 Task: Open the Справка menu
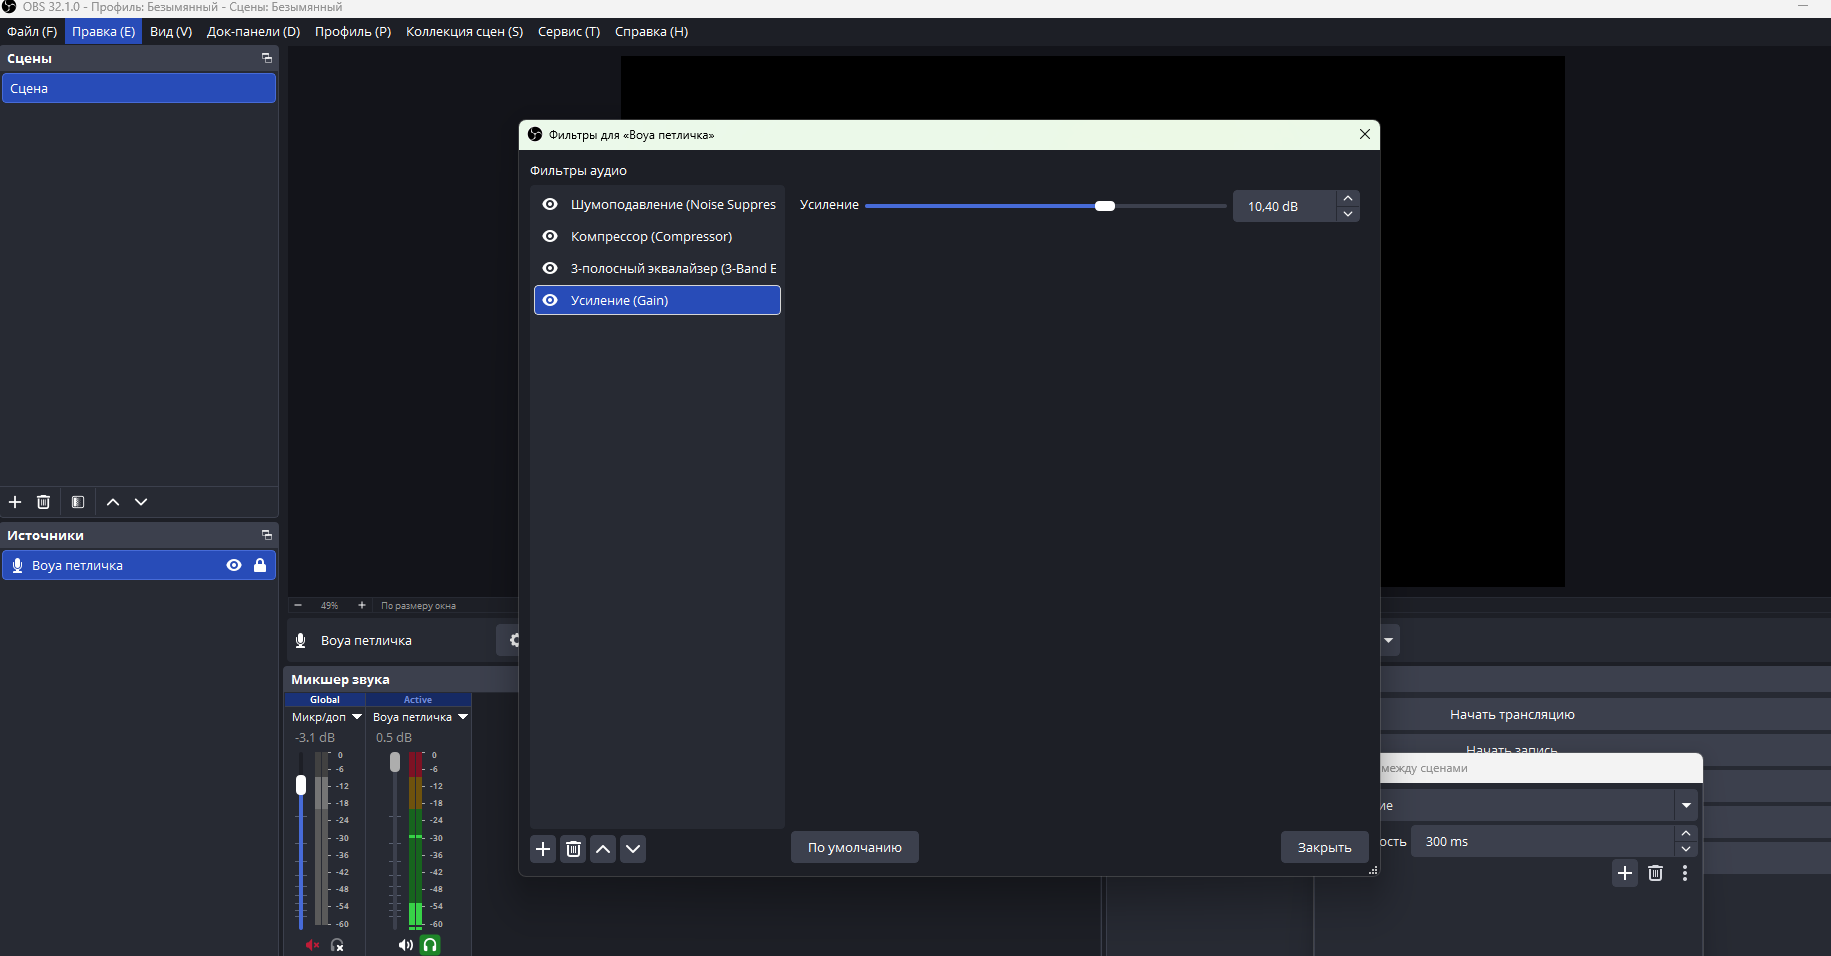coord(651,31)
